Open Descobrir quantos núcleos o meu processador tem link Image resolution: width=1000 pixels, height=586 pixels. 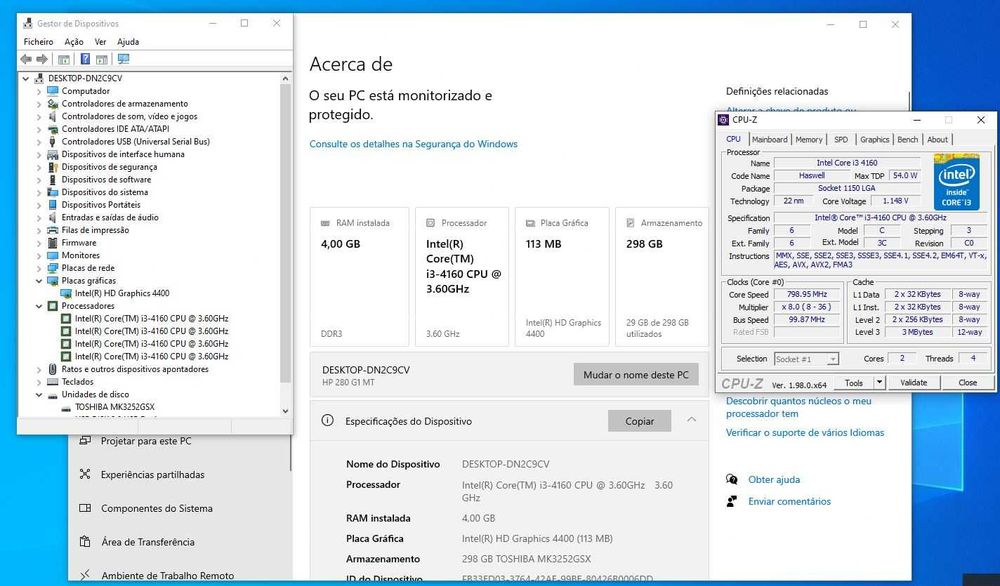(798, 407)
